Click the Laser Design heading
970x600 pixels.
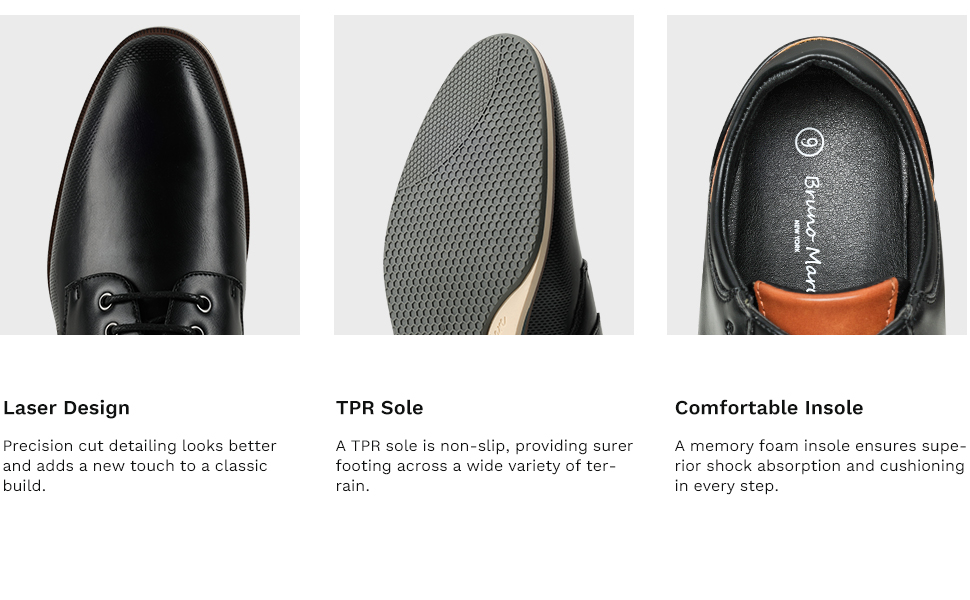[66, 408]
